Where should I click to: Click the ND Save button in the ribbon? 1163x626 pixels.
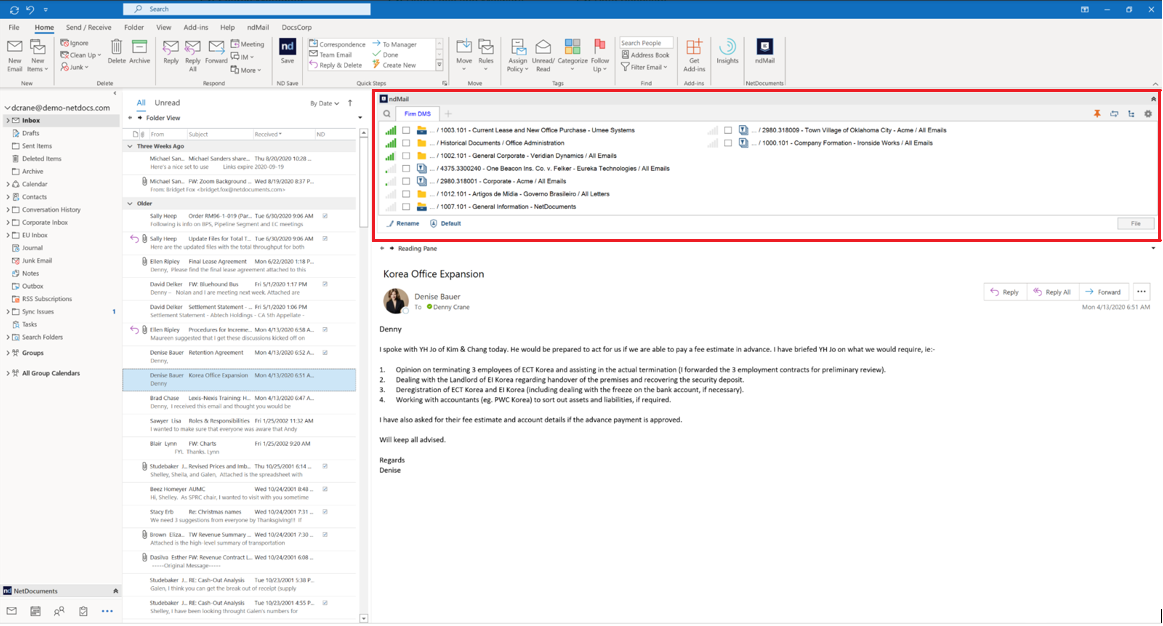pyautogui.click(x=287, y=52)
